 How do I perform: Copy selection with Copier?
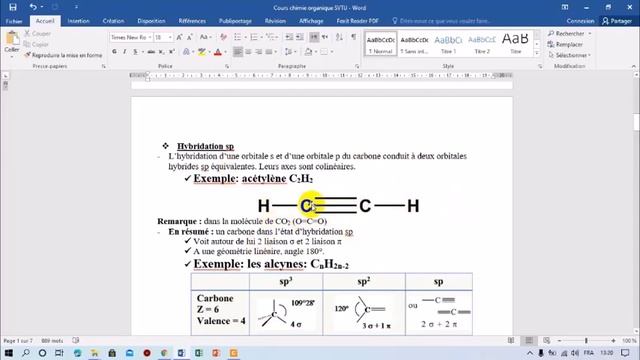36,44
